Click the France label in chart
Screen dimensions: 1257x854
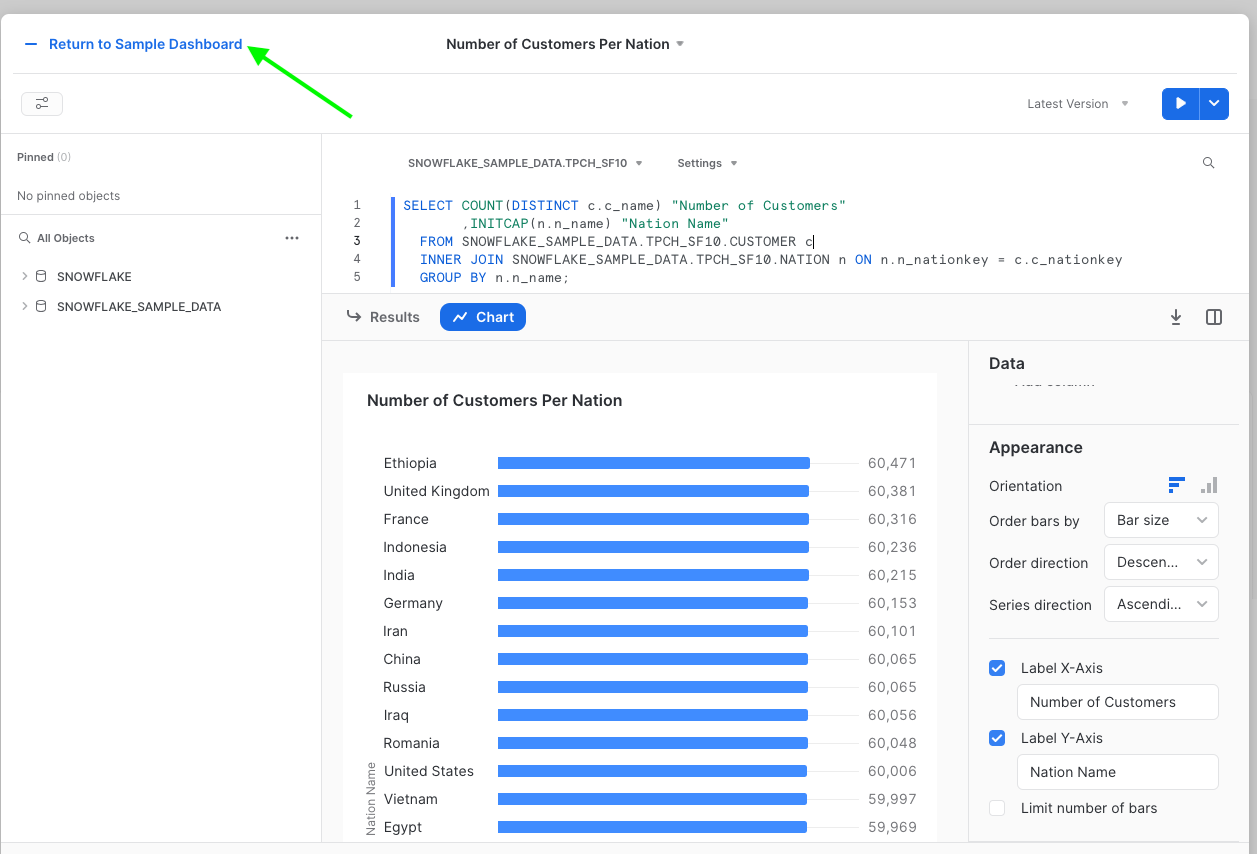[x=406, y=519]
